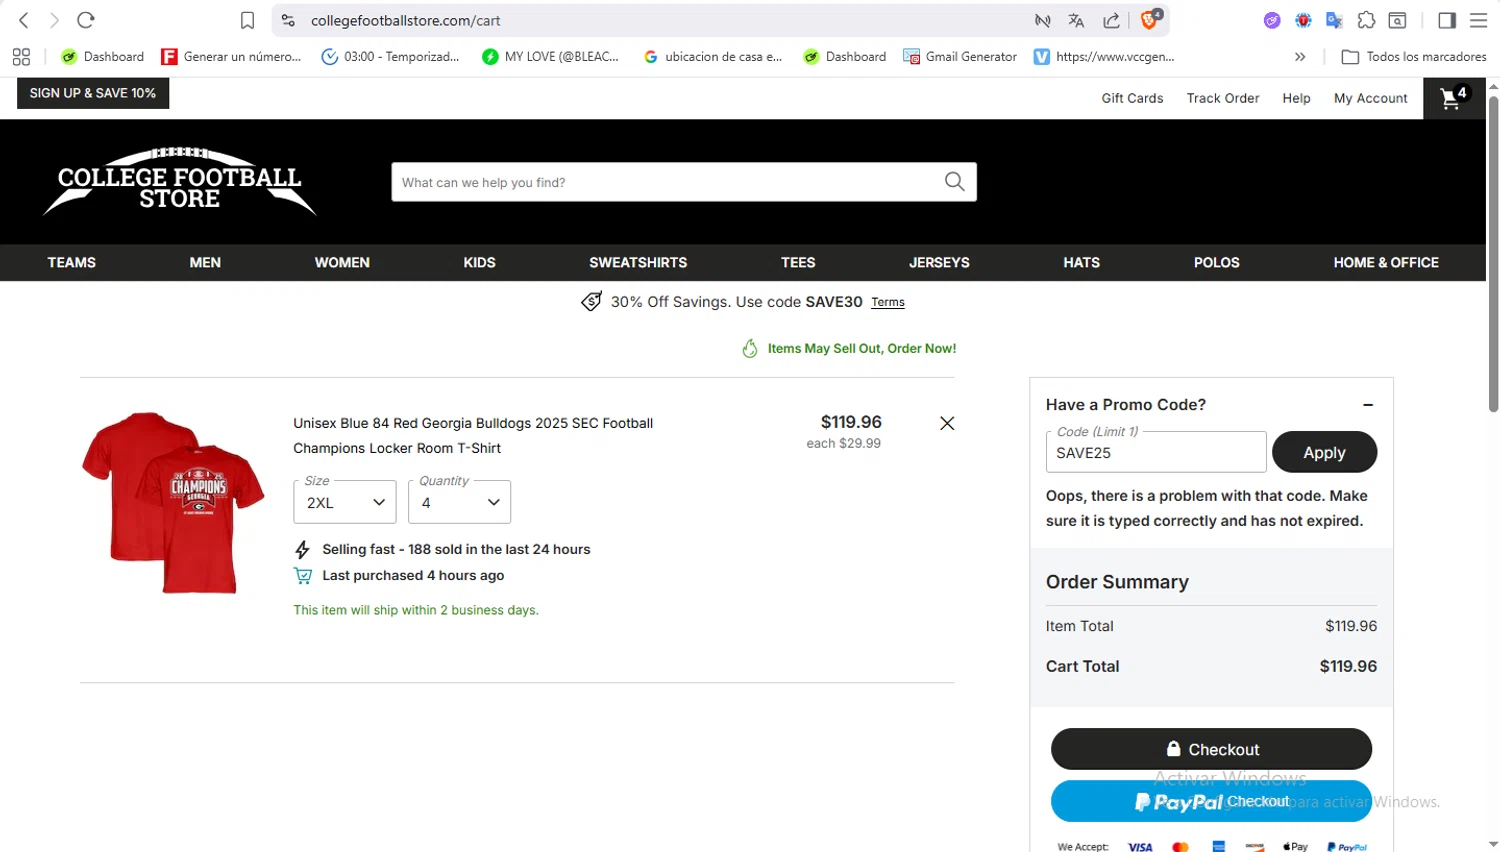Open the ubicacion de casa bookmark
The height and width of the screenshot is (852, 1500).
(x=713, y=57)
